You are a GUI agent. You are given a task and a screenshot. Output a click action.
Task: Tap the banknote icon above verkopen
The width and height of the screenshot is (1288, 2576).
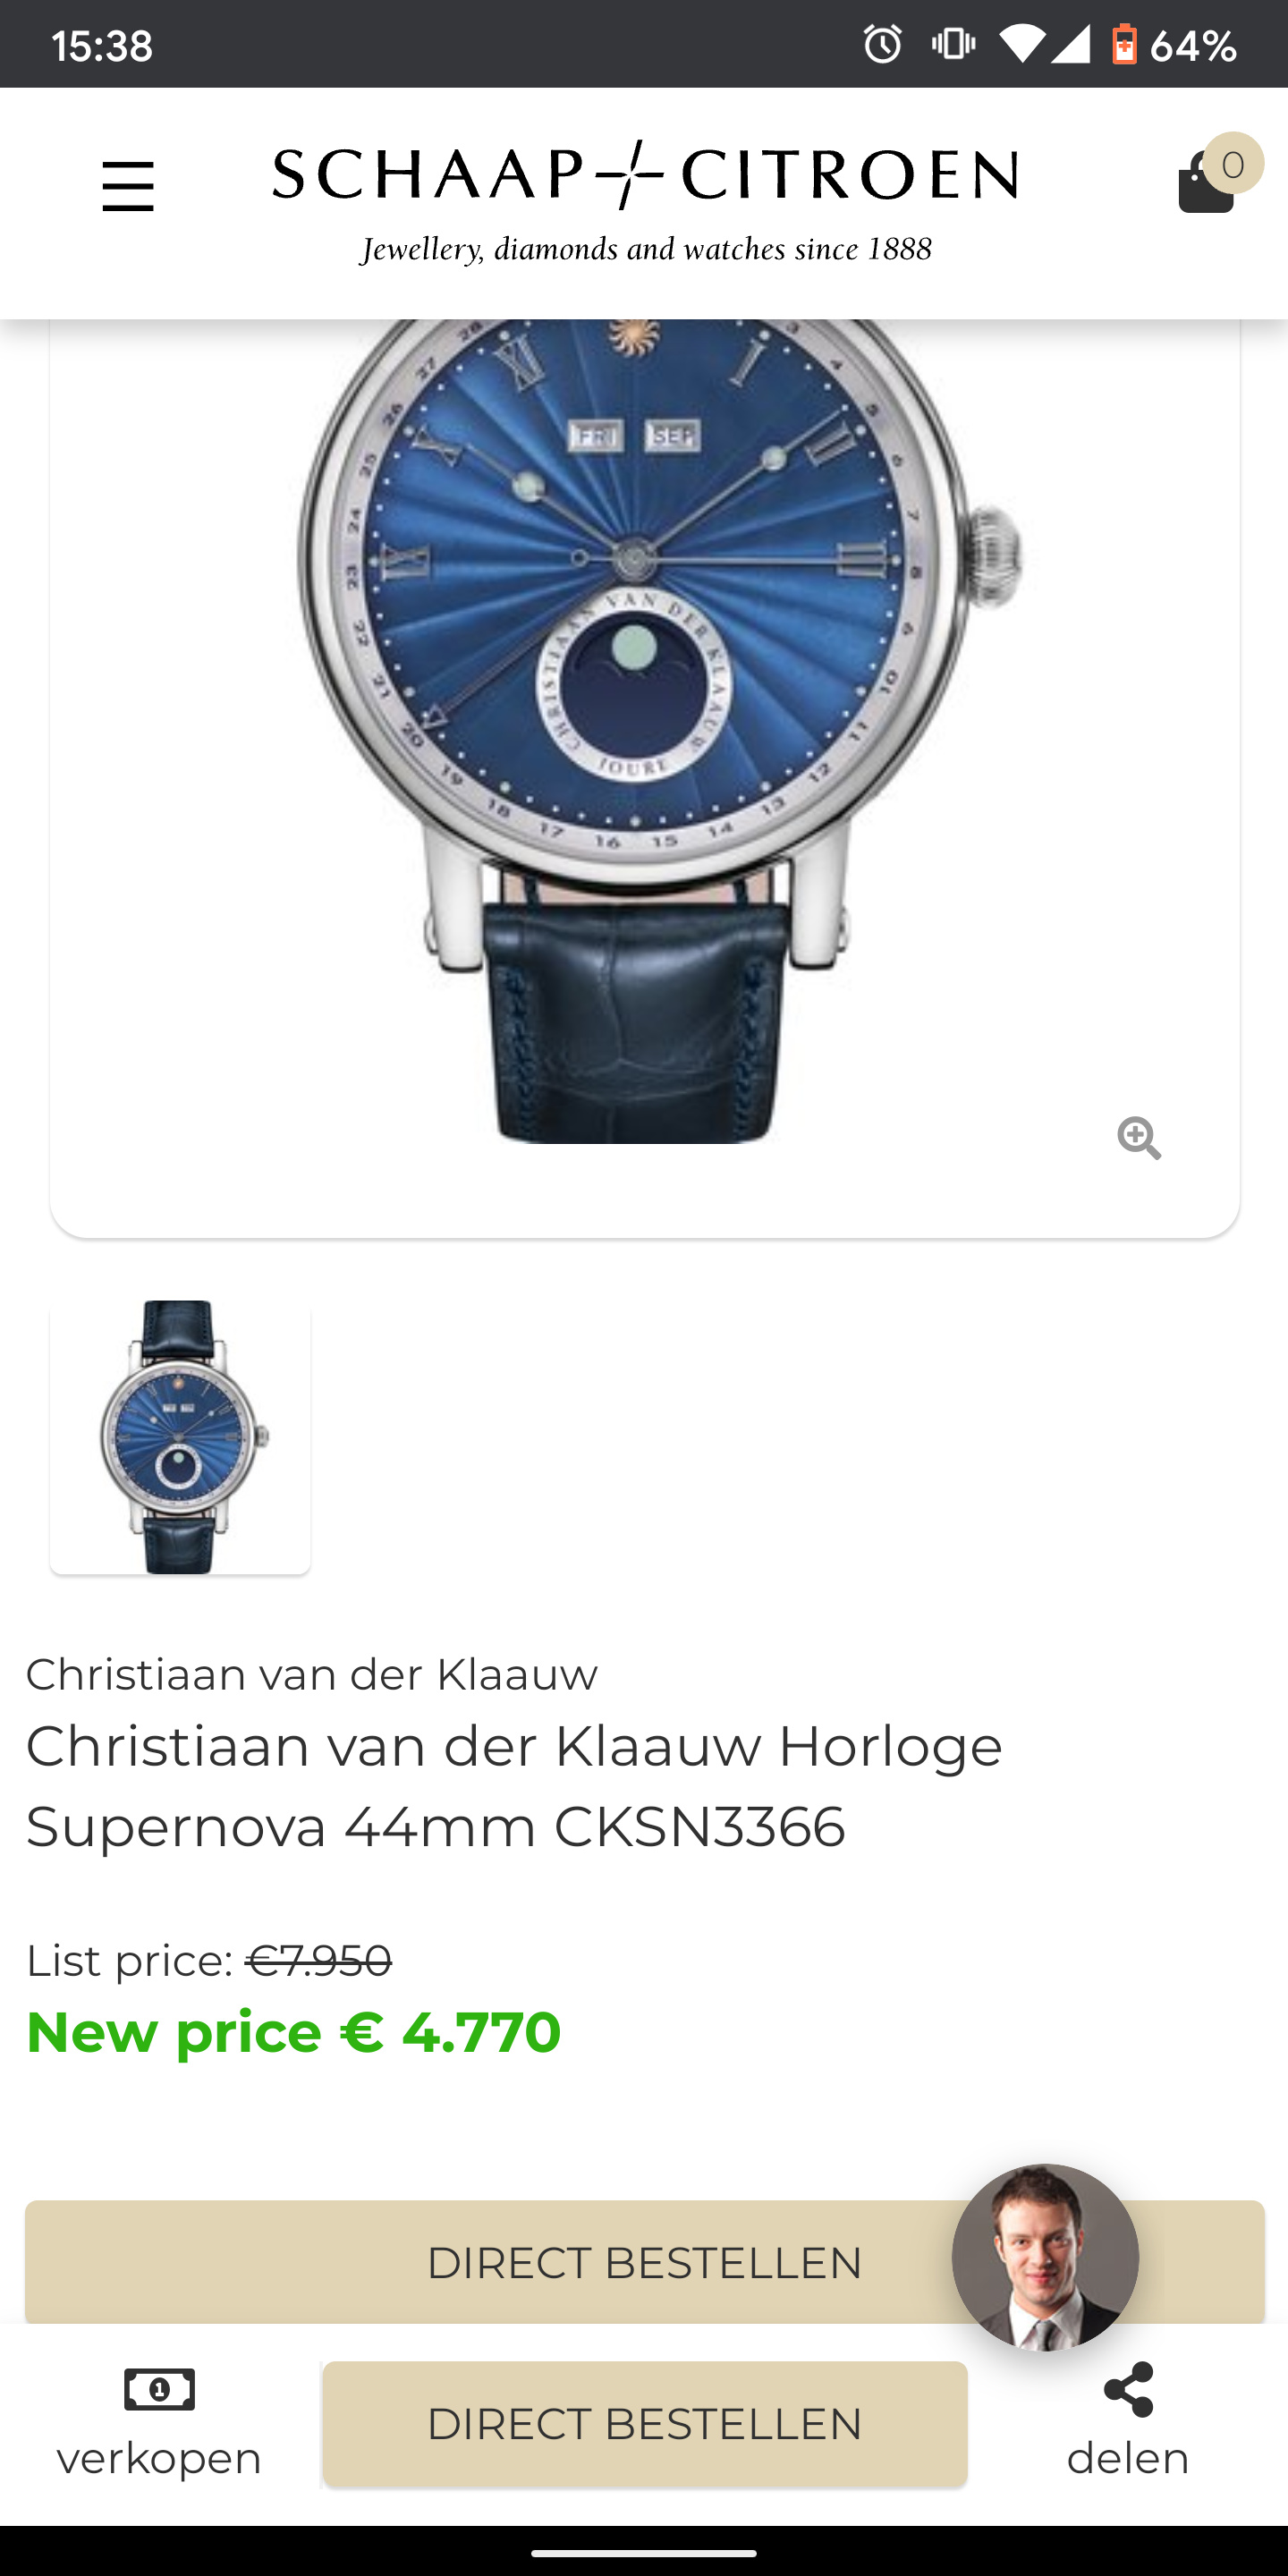click(x=159, y=2390)
